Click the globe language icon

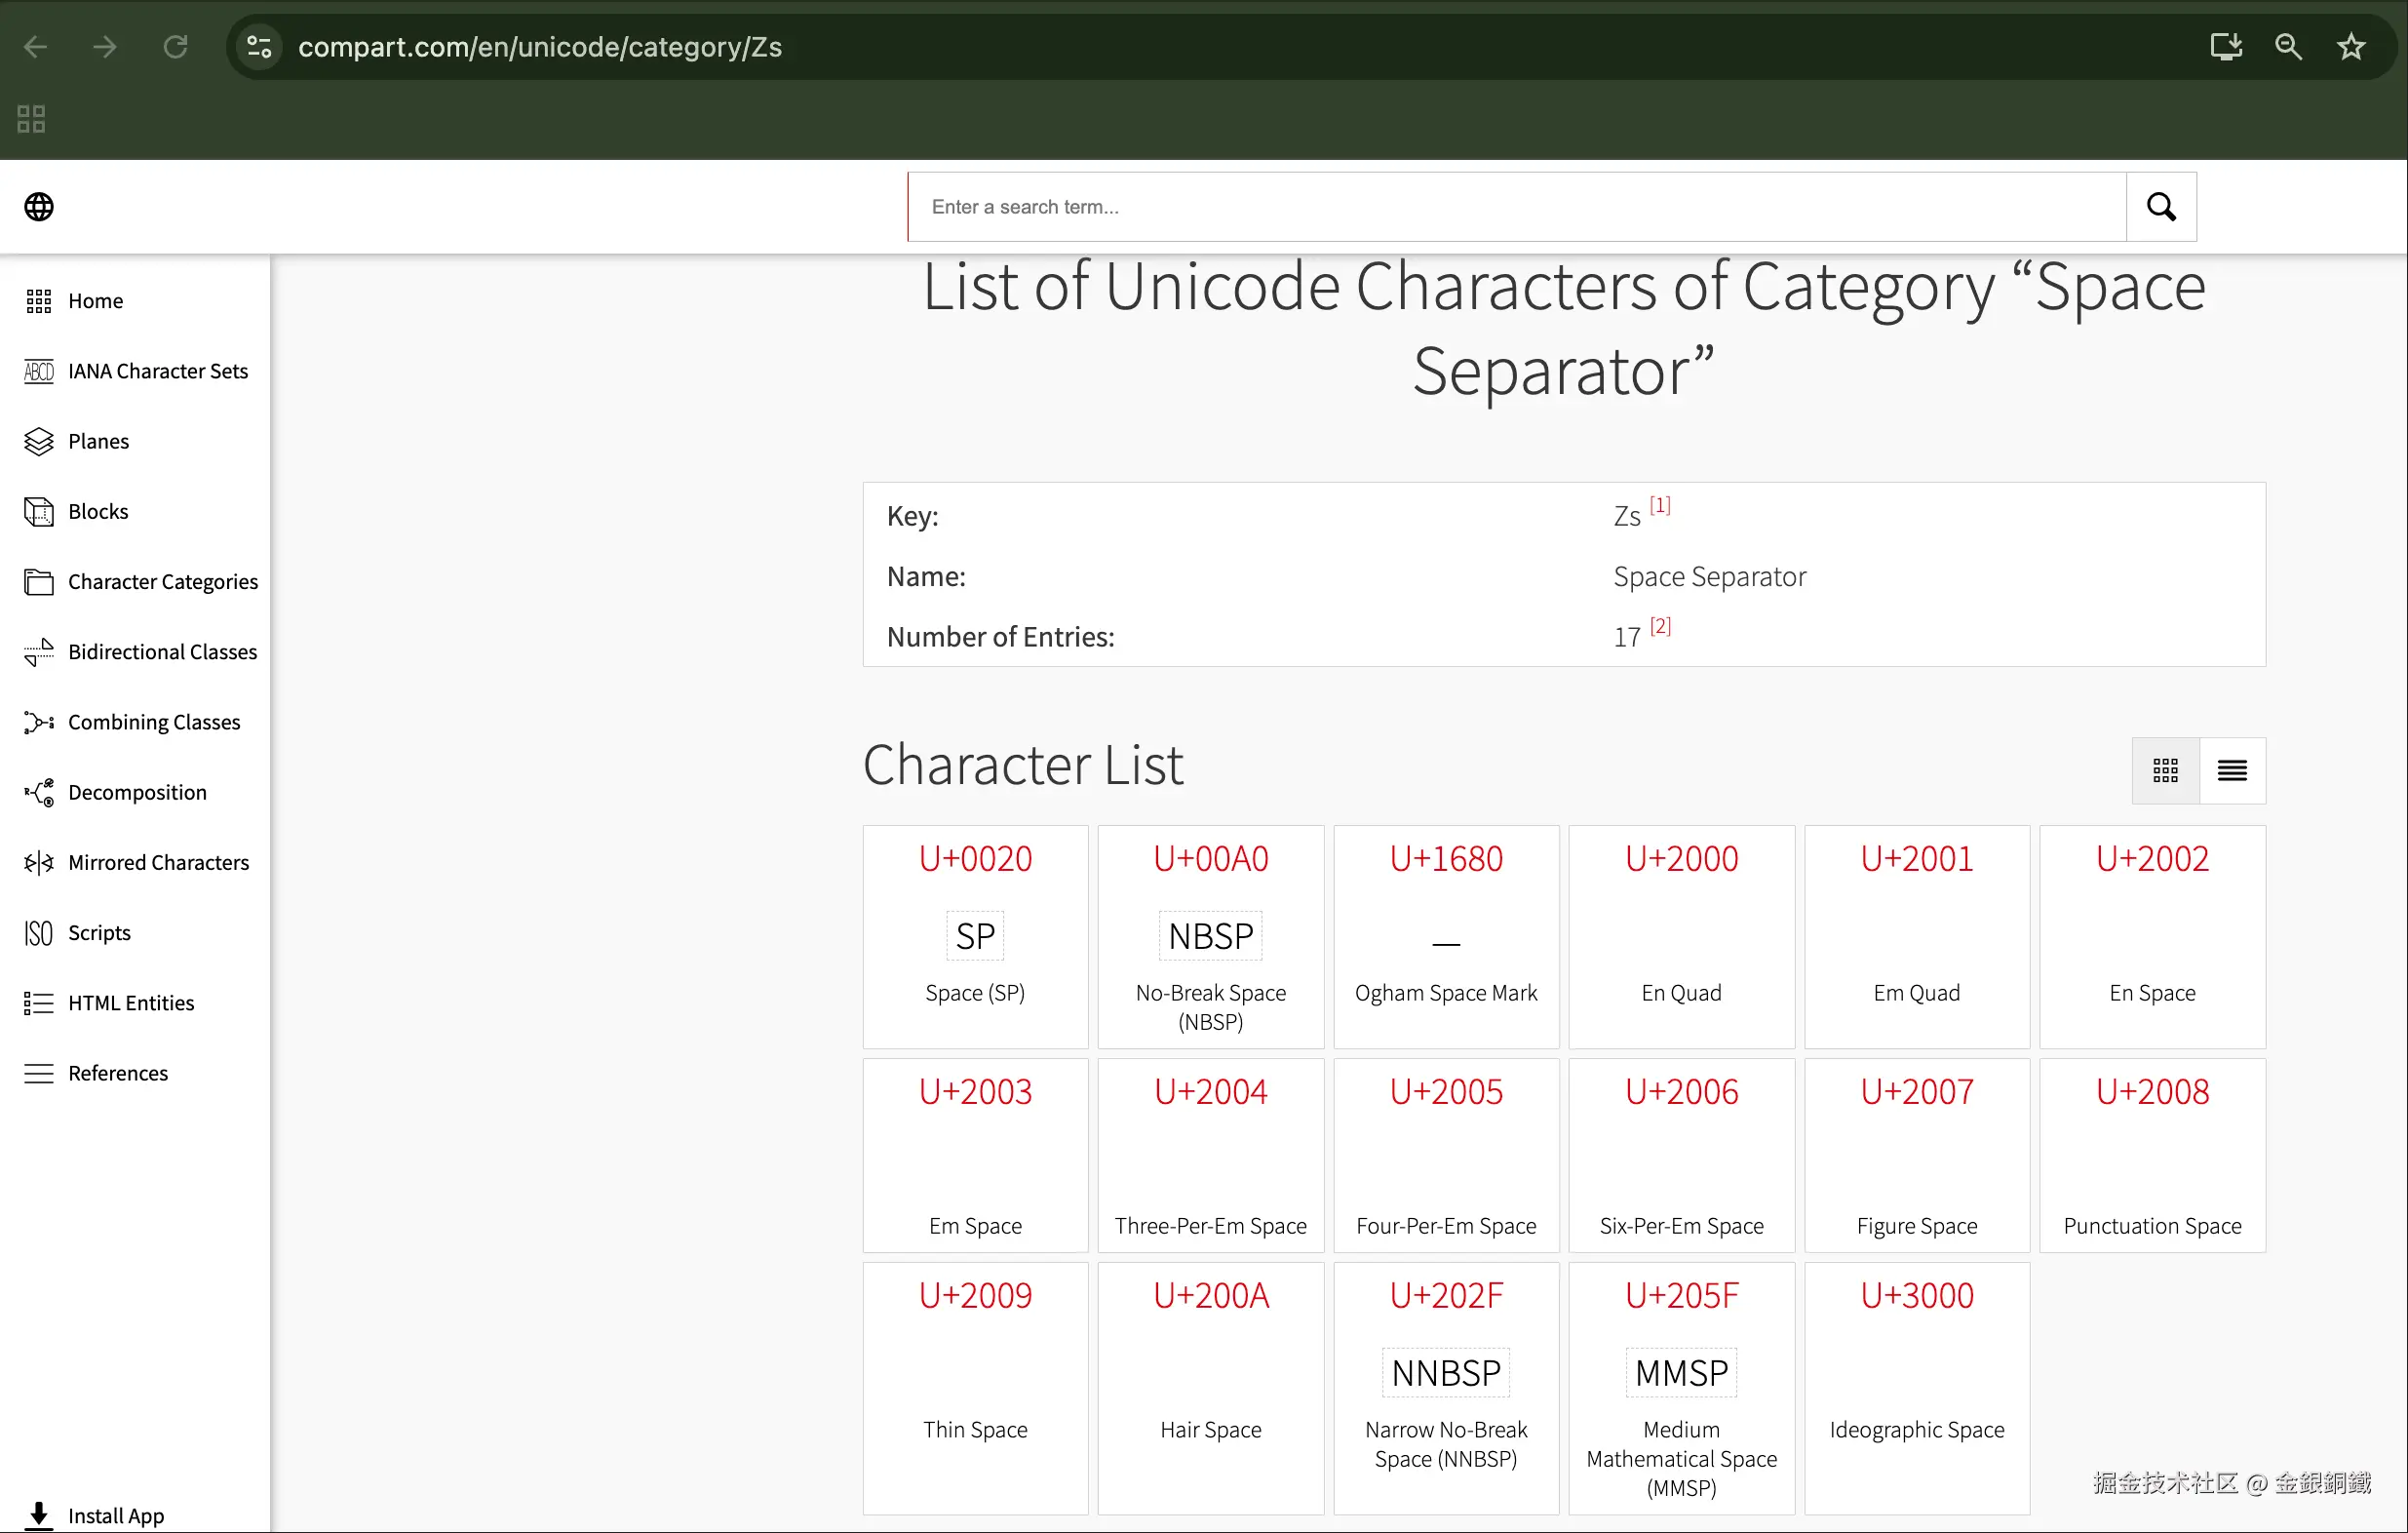coord(39,207)
